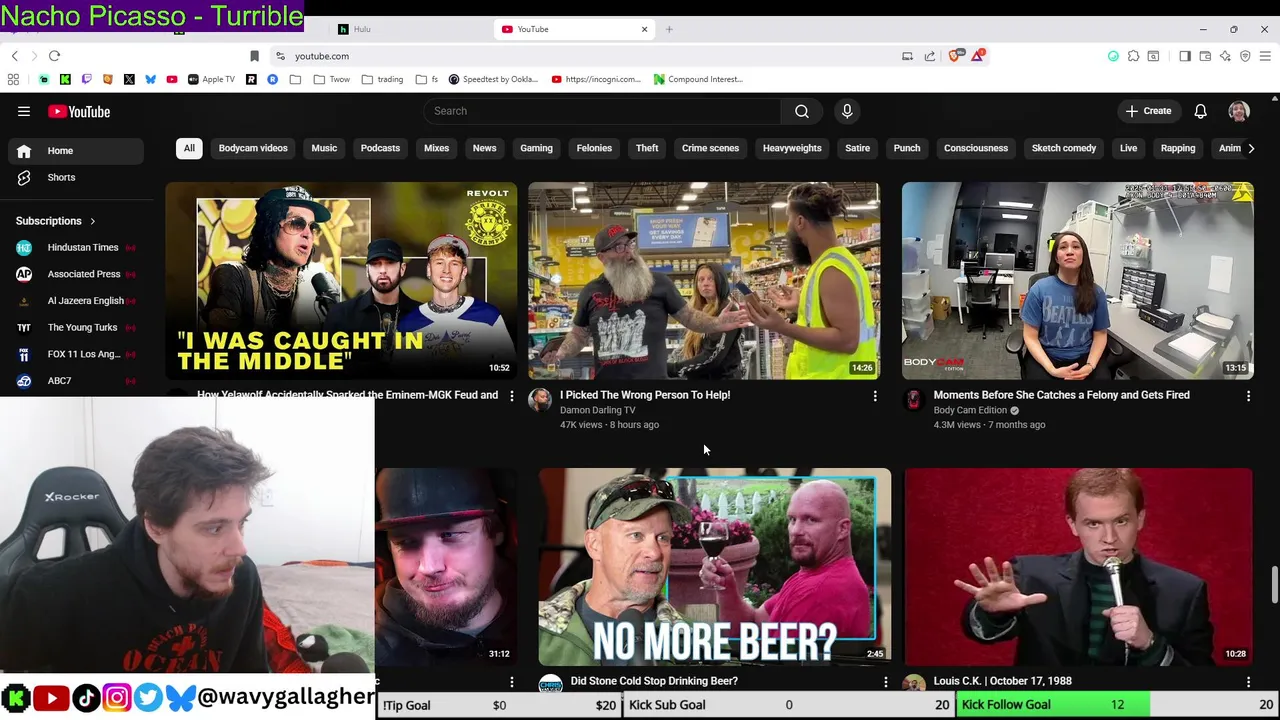Viewport: 1280px width, 720px height.
Task: Open Brave Rewards triangle icon
Action: click(x=977, y=56)
